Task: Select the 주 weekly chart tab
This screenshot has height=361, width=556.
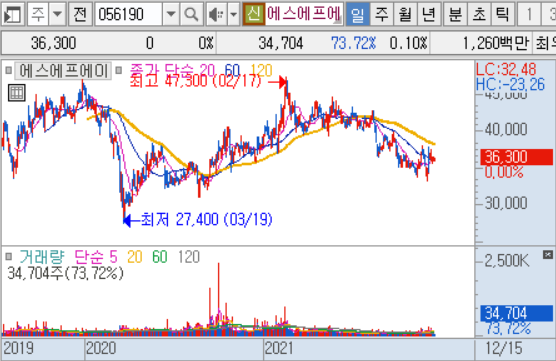Action: 382,14
